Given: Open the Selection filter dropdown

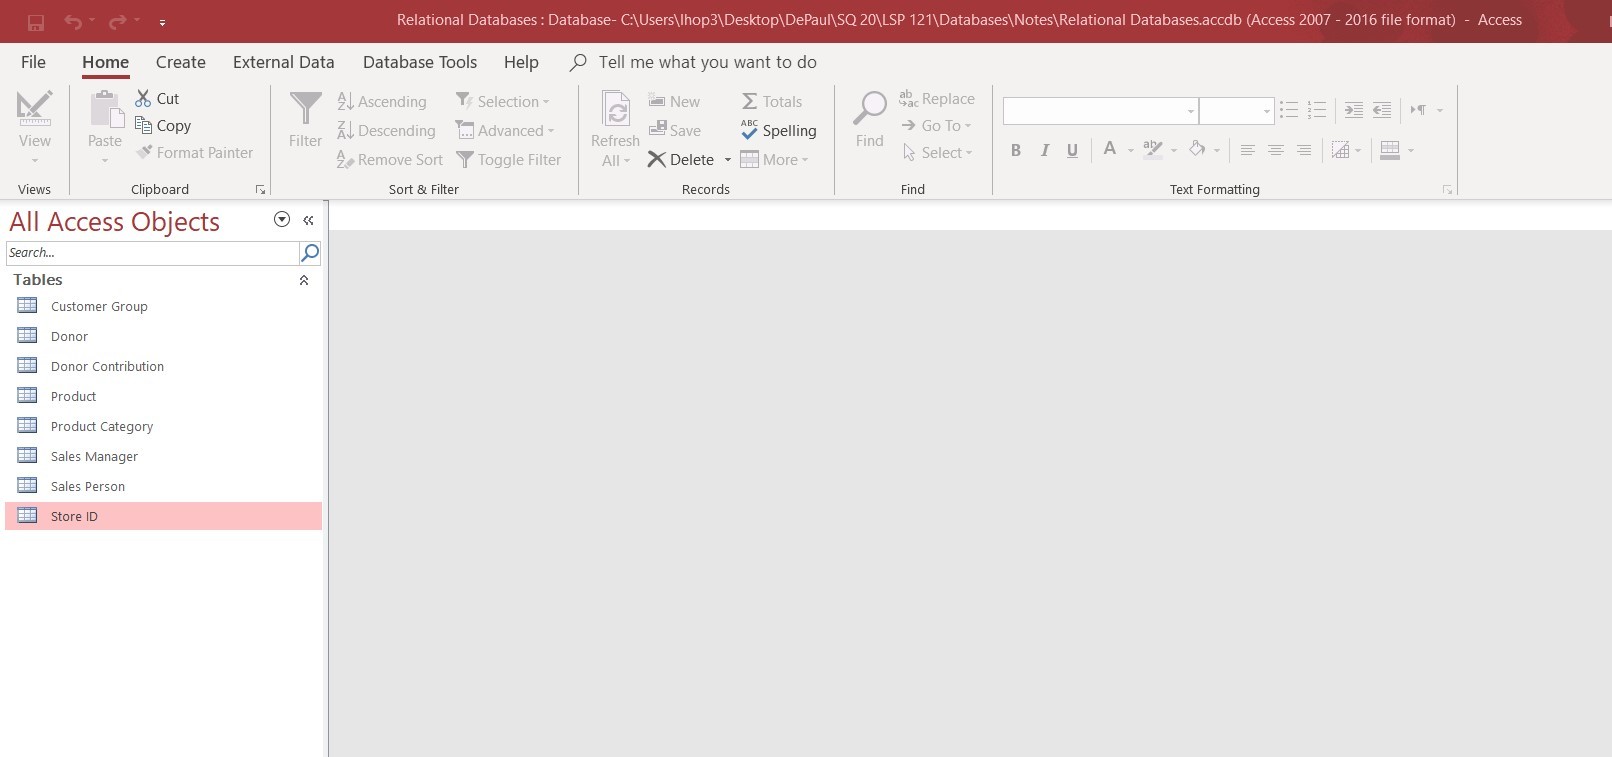Looking at the screenshot, I should [x=503, y=101].
